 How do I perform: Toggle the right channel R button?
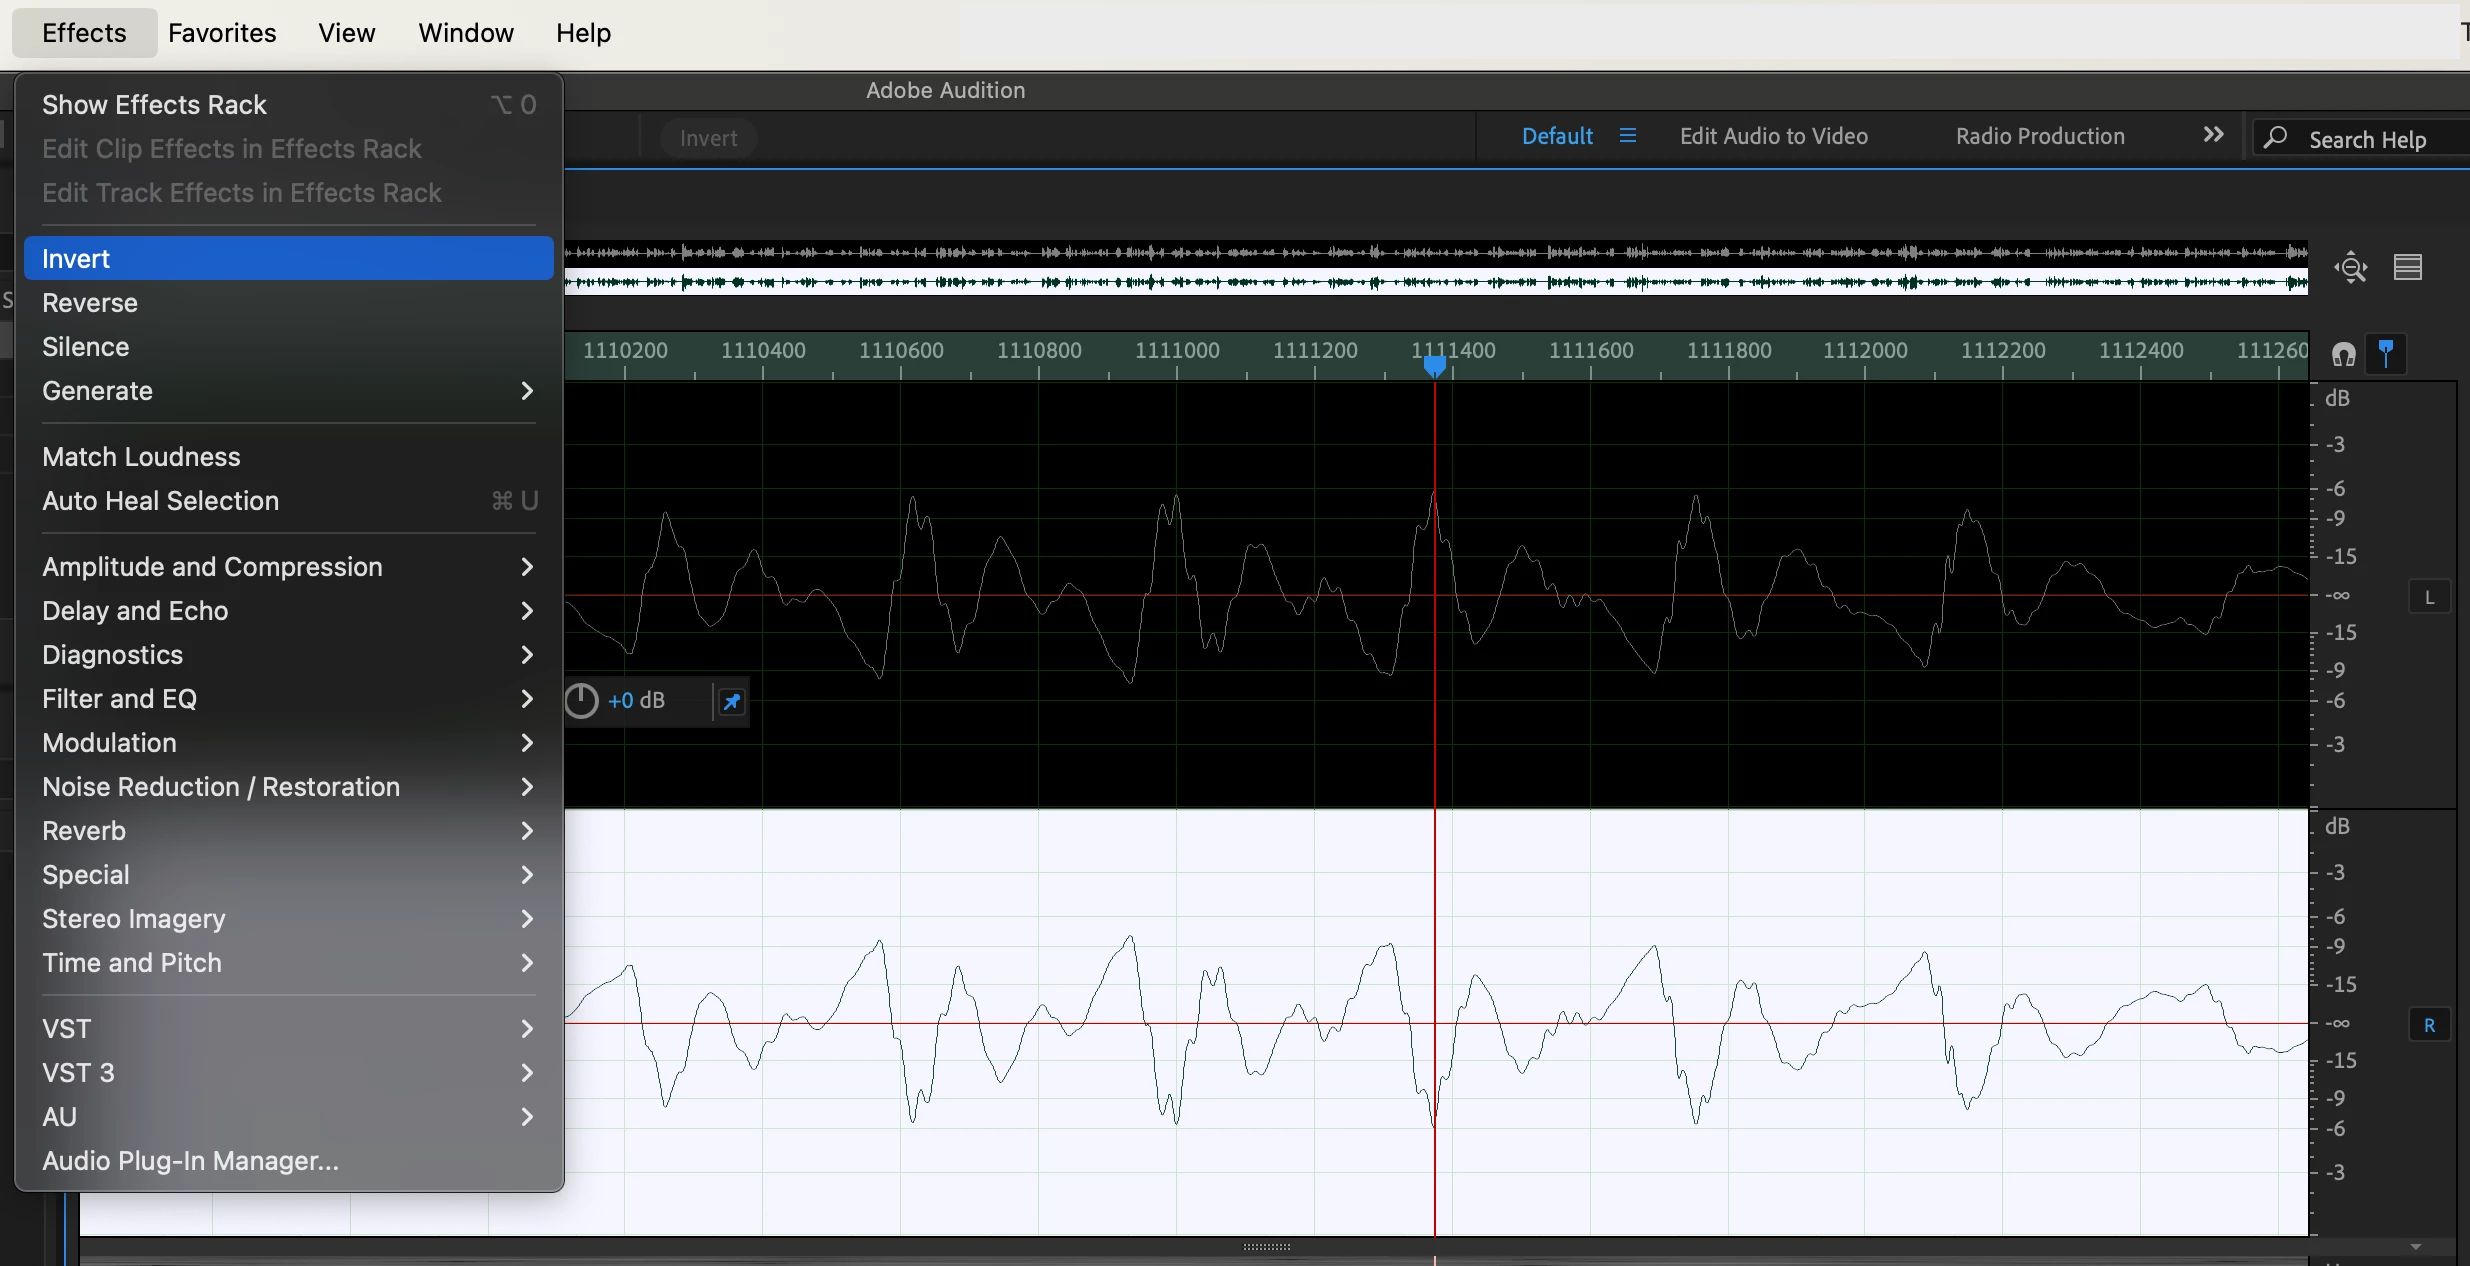coord(2429,1026)
